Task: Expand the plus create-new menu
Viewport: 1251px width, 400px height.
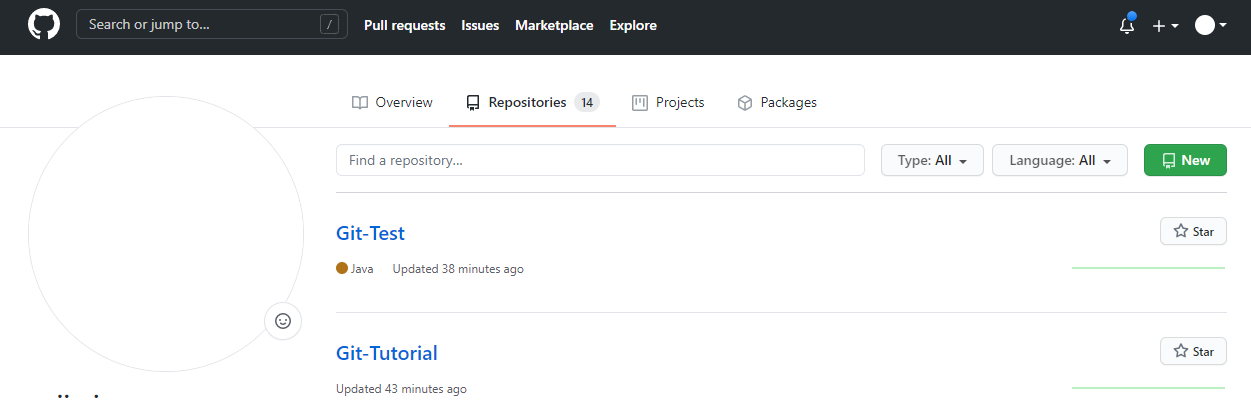Action: point(1165,26)
